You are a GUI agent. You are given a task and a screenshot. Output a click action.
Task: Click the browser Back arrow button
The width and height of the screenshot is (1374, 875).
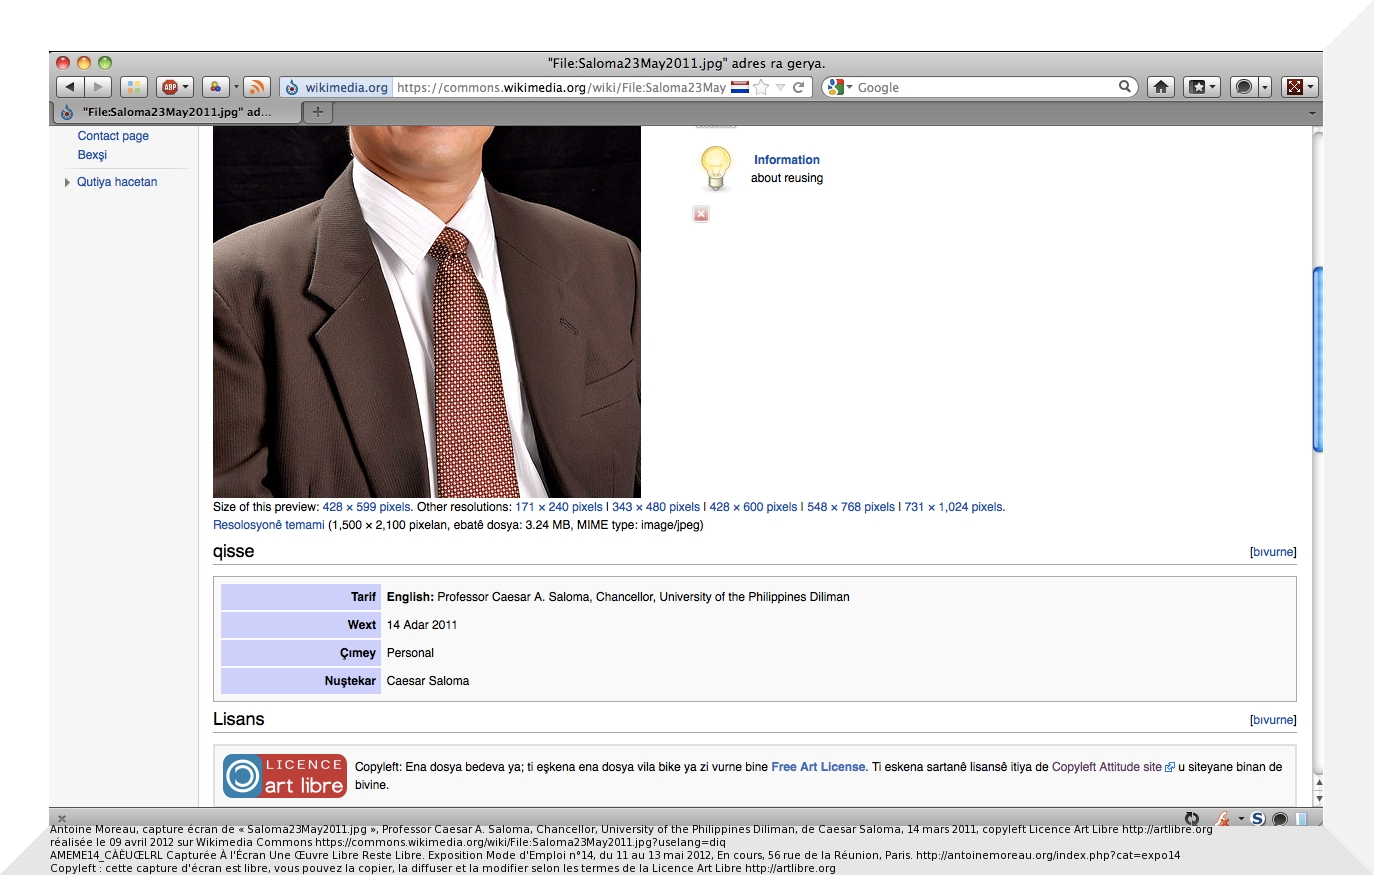(x=70, y=87)
